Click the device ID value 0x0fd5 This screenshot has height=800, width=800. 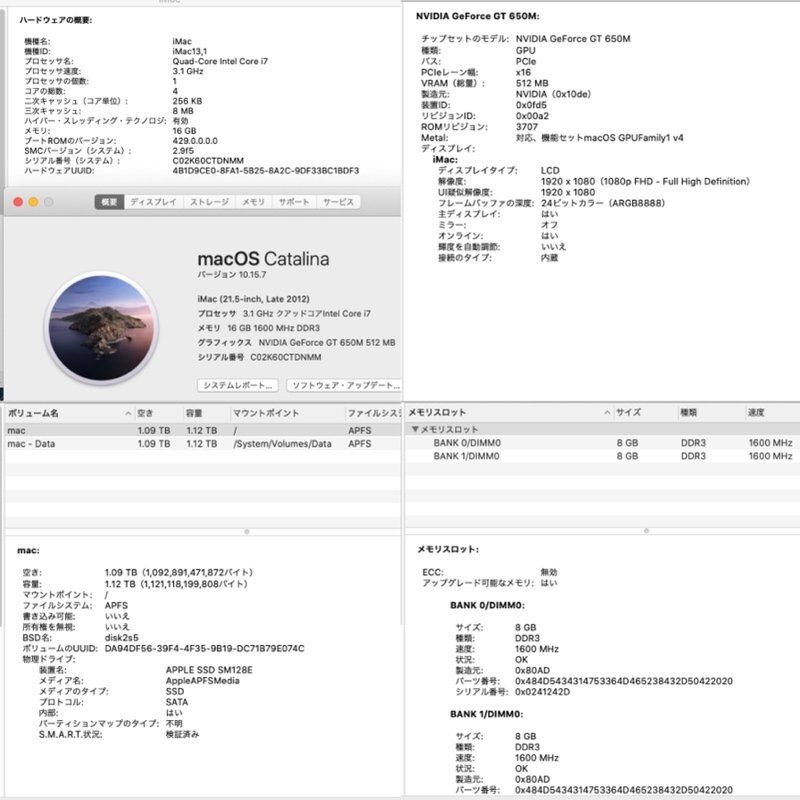click(531, 105)
